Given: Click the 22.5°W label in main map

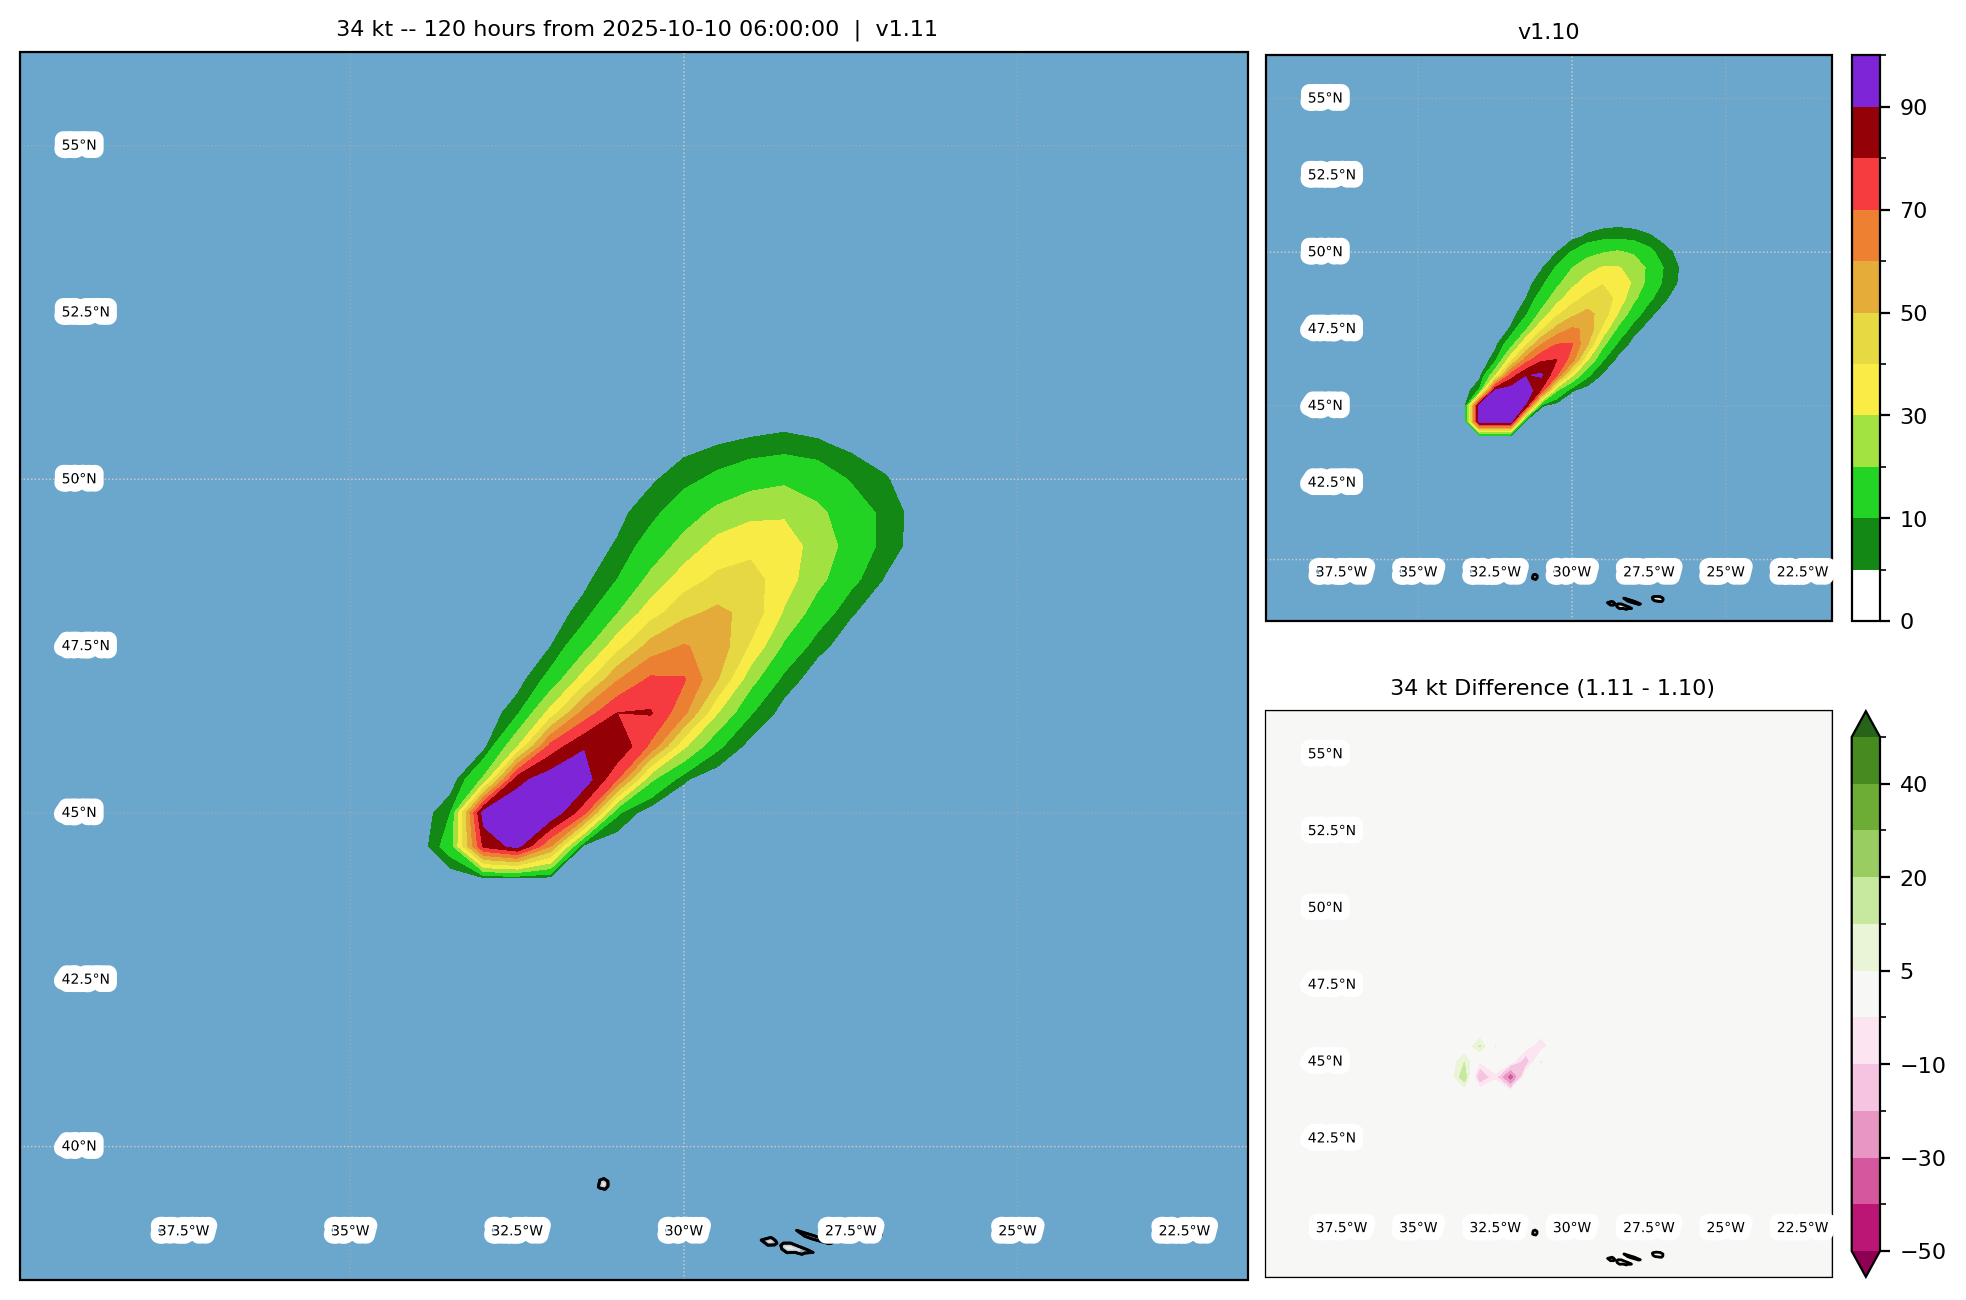Looking at the screenshot, I should coord(1184,1230).
